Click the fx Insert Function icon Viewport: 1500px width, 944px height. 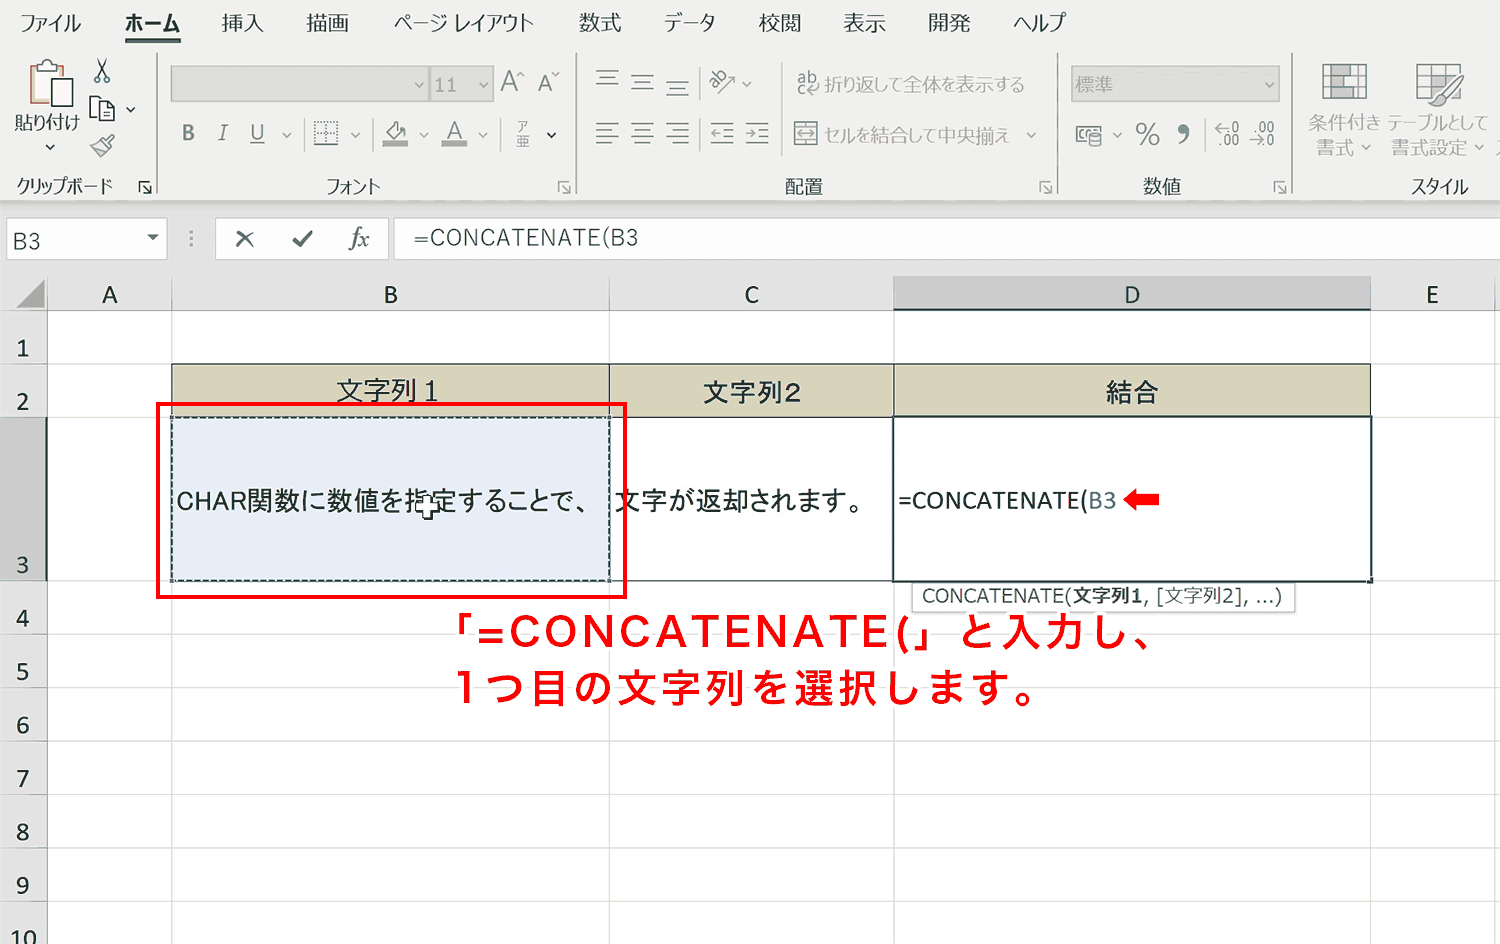[x=359, y=239]
